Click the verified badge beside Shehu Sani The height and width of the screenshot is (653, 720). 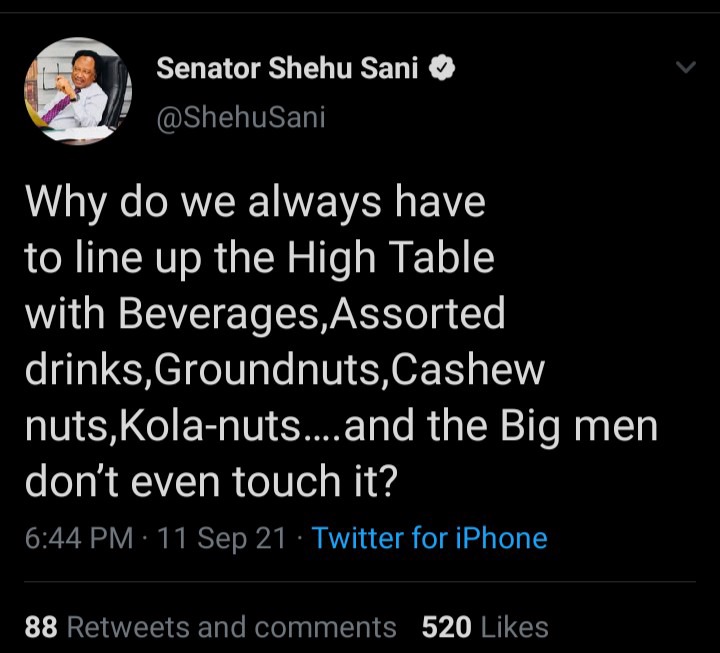click(x=442, y=69)
